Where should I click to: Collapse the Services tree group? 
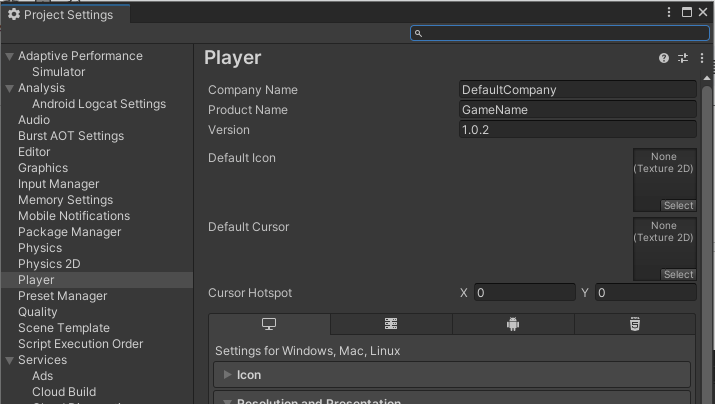[x=9, y=361]
